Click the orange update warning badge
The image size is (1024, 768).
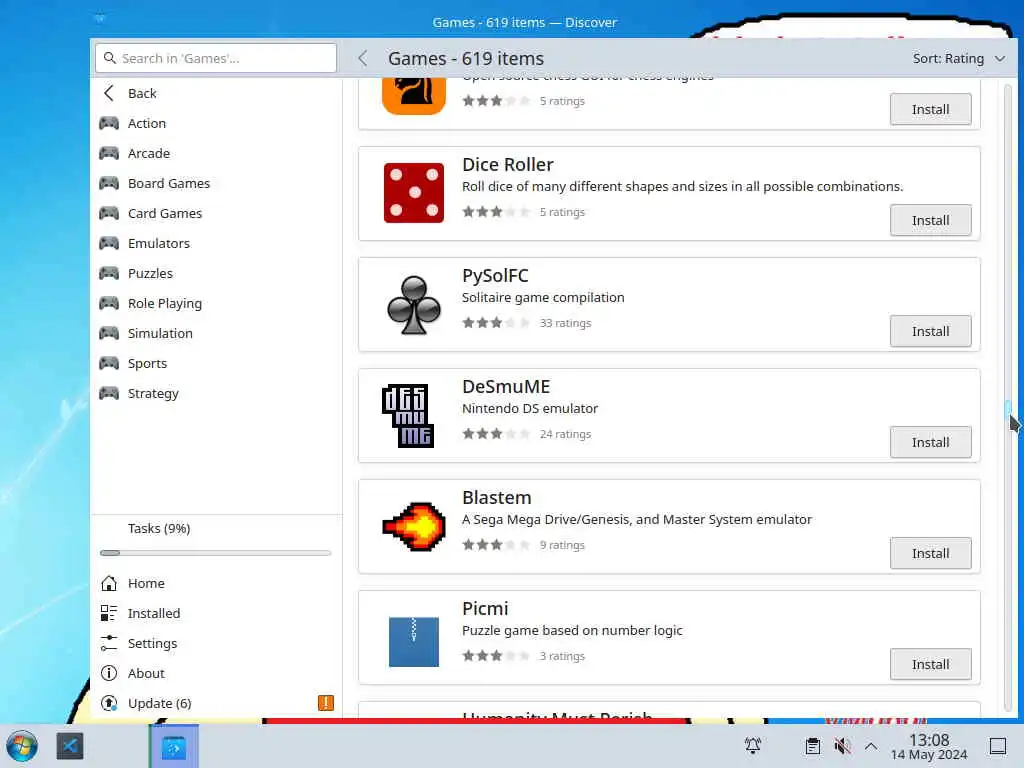pyautogui.click(x=326, y=703)
